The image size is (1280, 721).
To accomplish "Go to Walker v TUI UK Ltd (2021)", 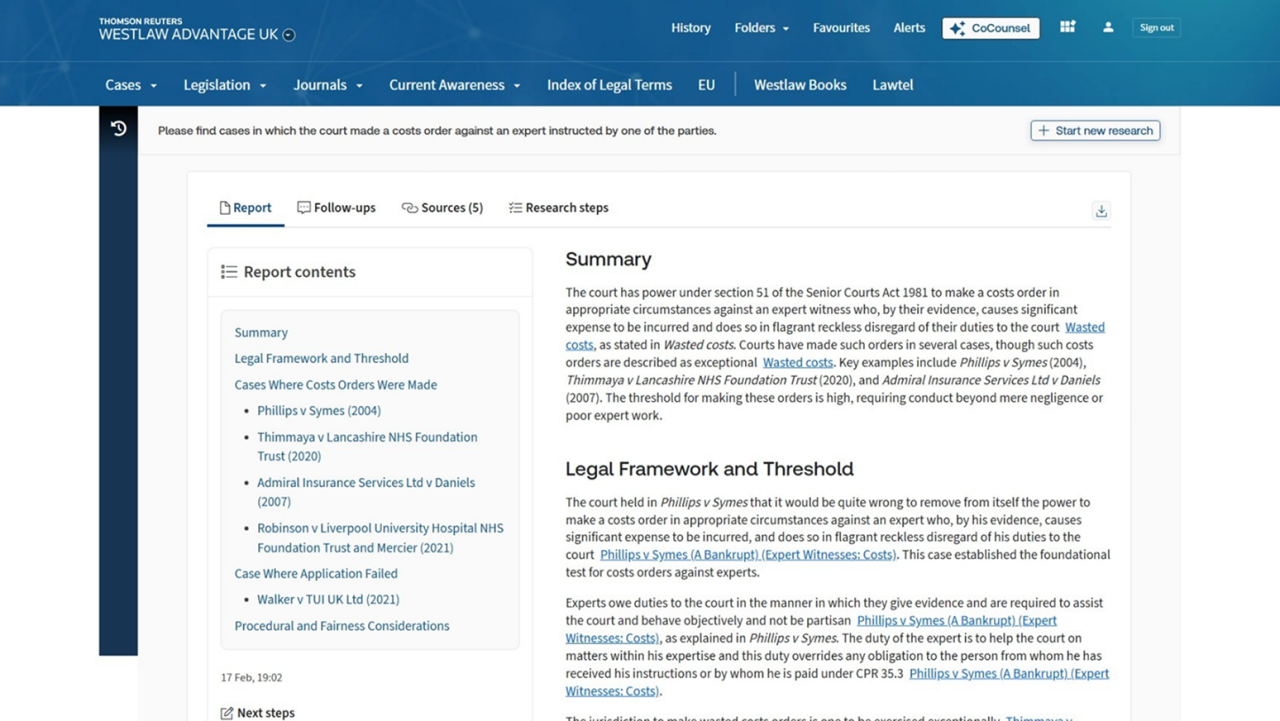I will pos(327,600).
